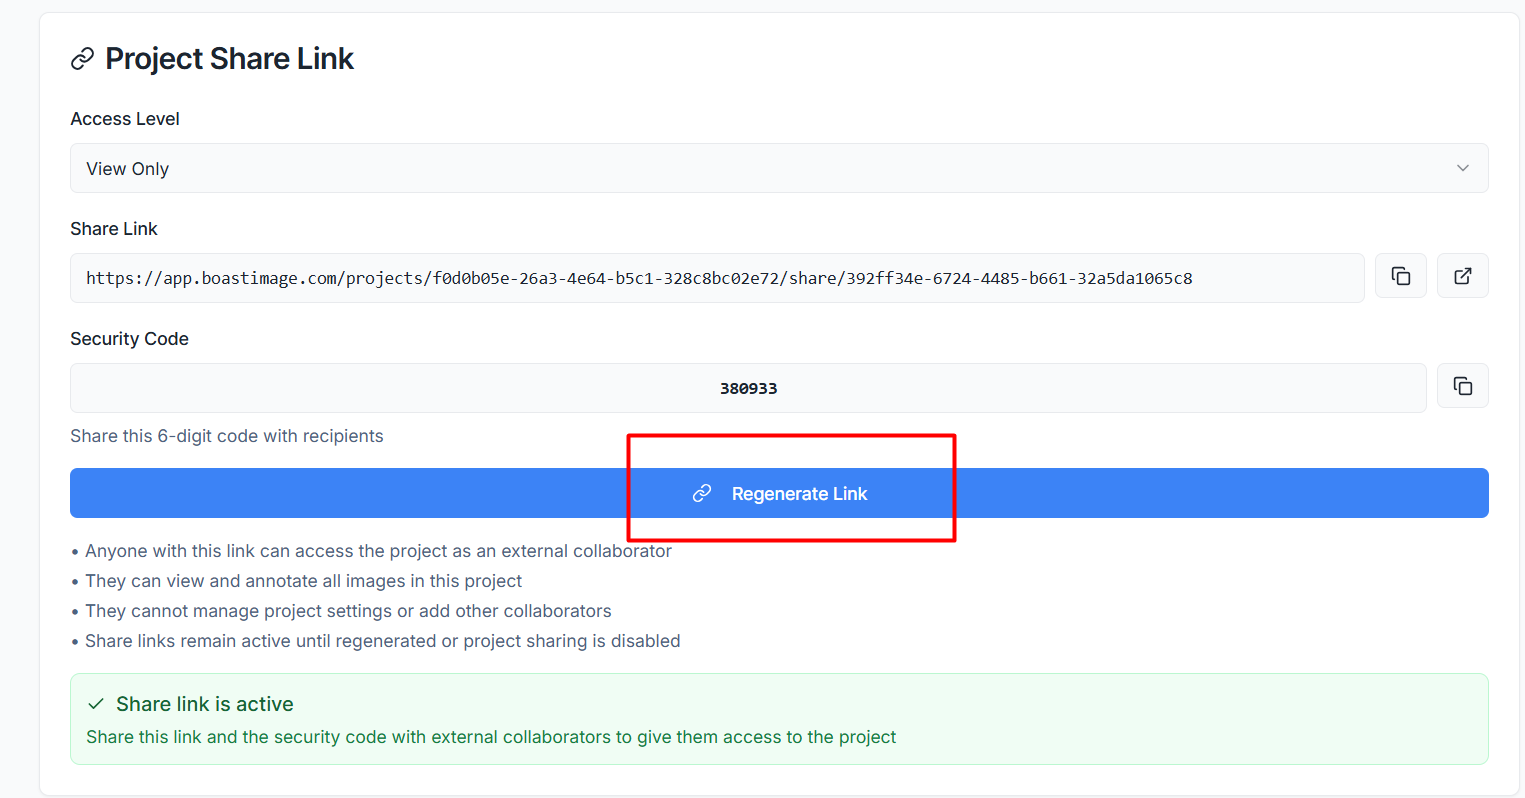Expand the Access Level chevron arrow
This screenshot has width=1525, height=798.
[1462, 168]
